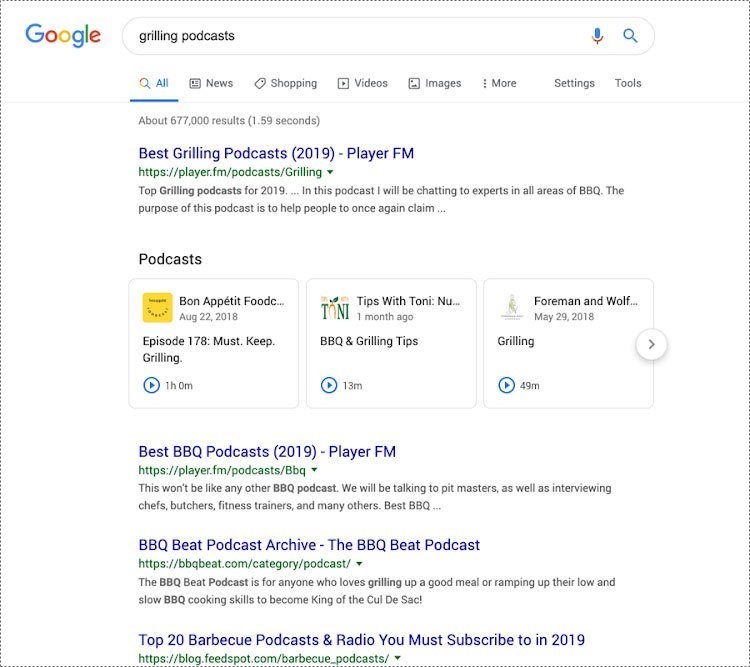Expand the More menu
This screenshot has width=750, height=667.
pyautogui.click(x=499, y=83)
